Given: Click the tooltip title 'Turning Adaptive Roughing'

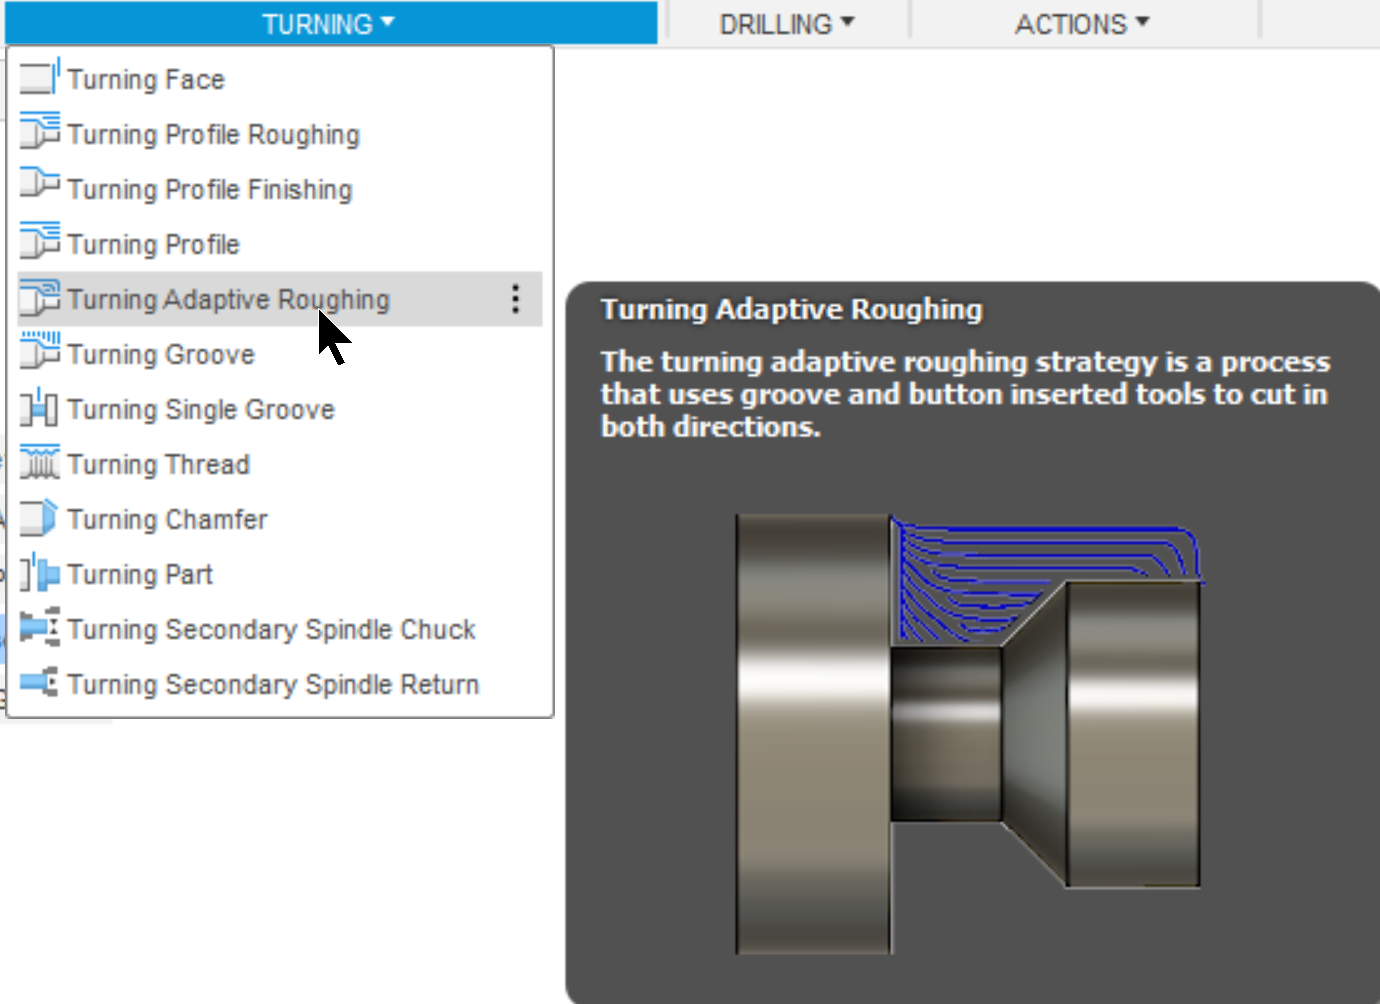Looking at the screenshot, I should 792,309.
